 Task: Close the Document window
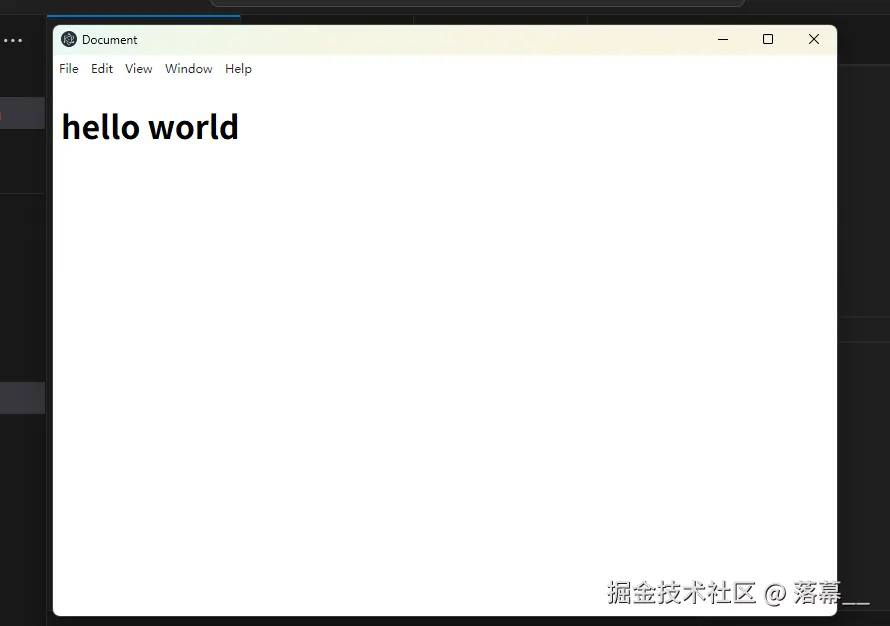point(813,39)
